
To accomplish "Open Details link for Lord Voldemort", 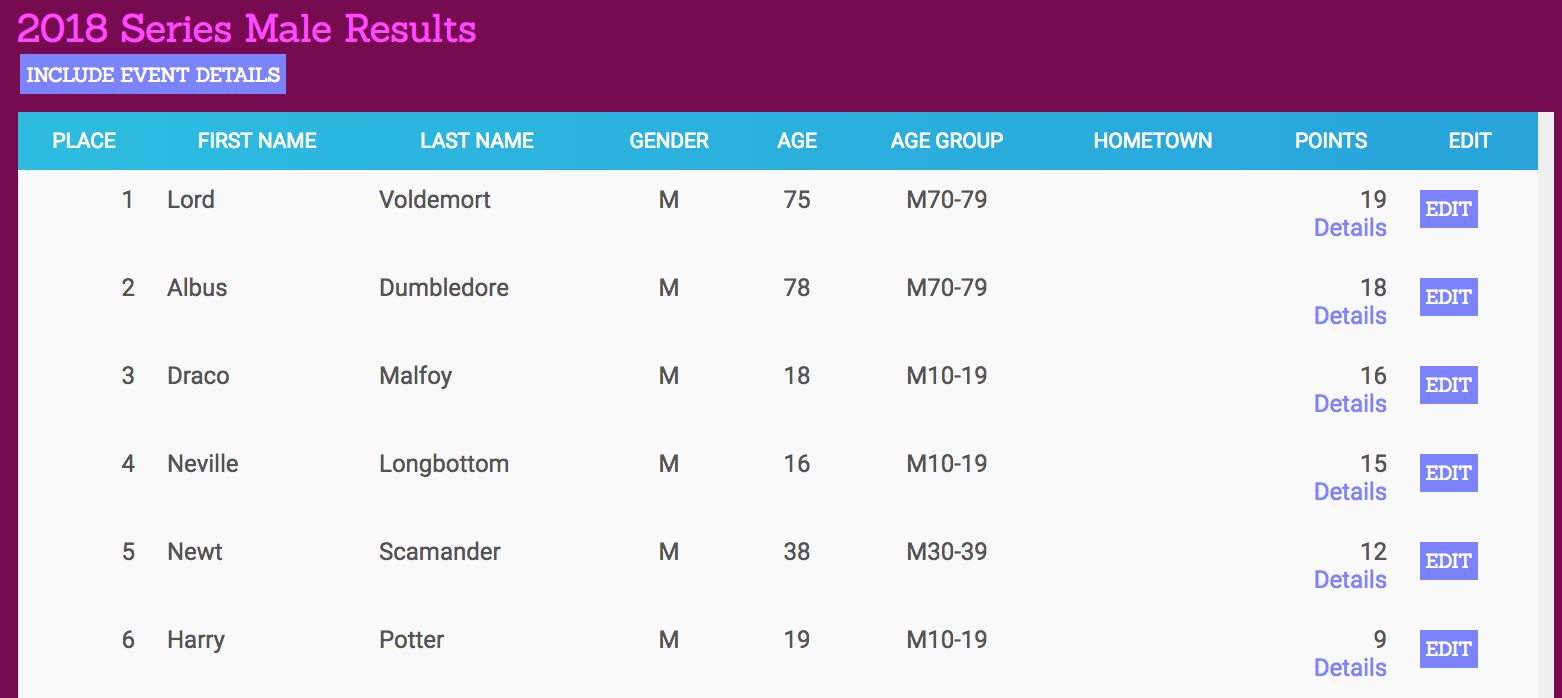I will tap(1350, 228).
